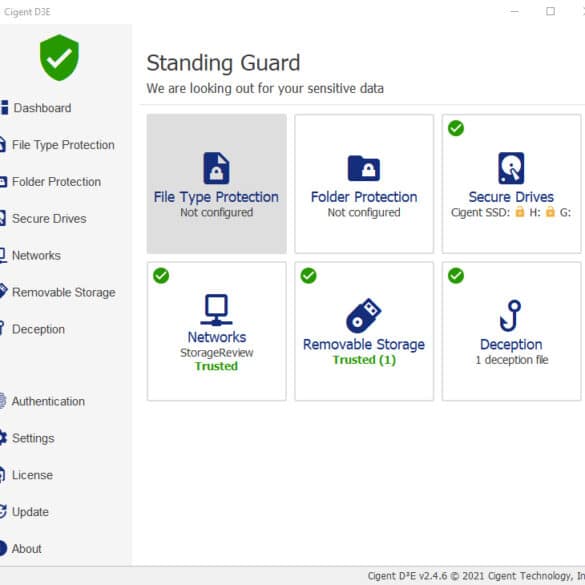Open the Networks tile computer icon

(216, 310)
